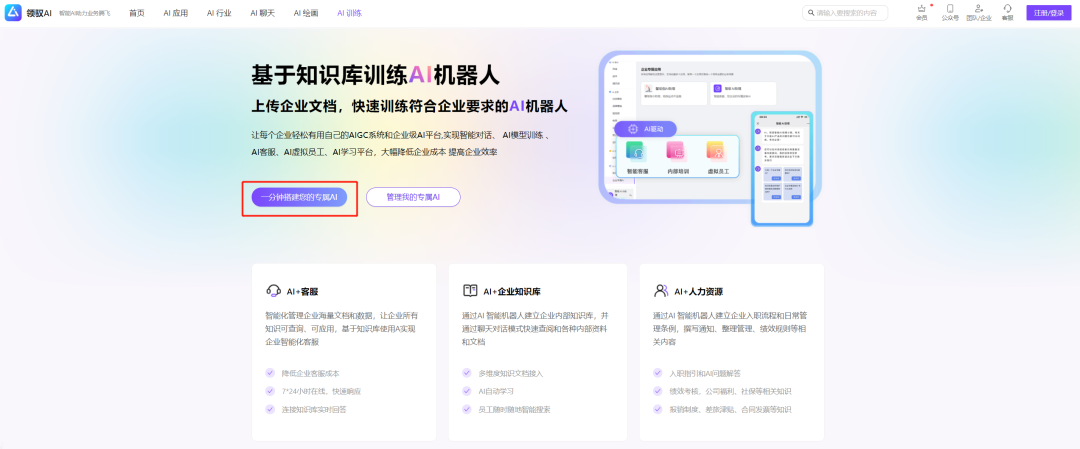Viewport: 1080px width, 449px height.
Task: Click the hero illustration of AI驱动 dashboard
Action: pyautogui.click(x=710, y=138)
